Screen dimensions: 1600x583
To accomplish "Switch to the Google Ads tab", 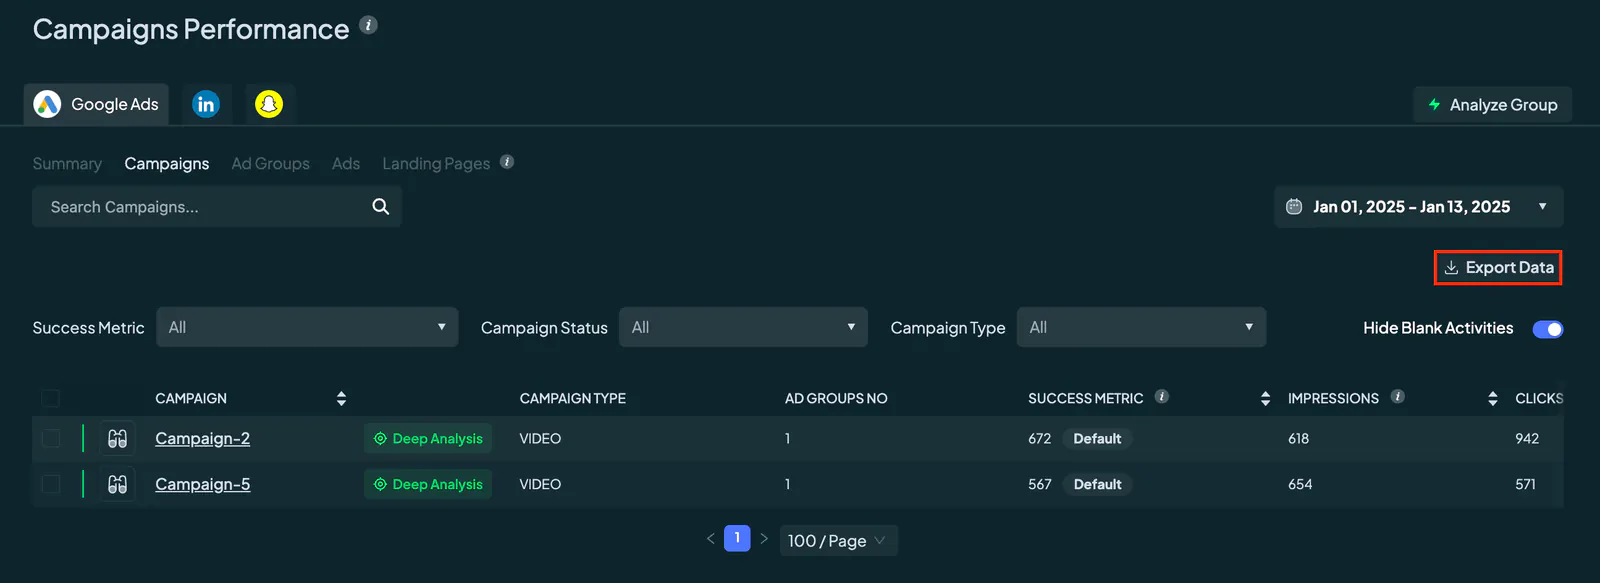I will [96, 104].
